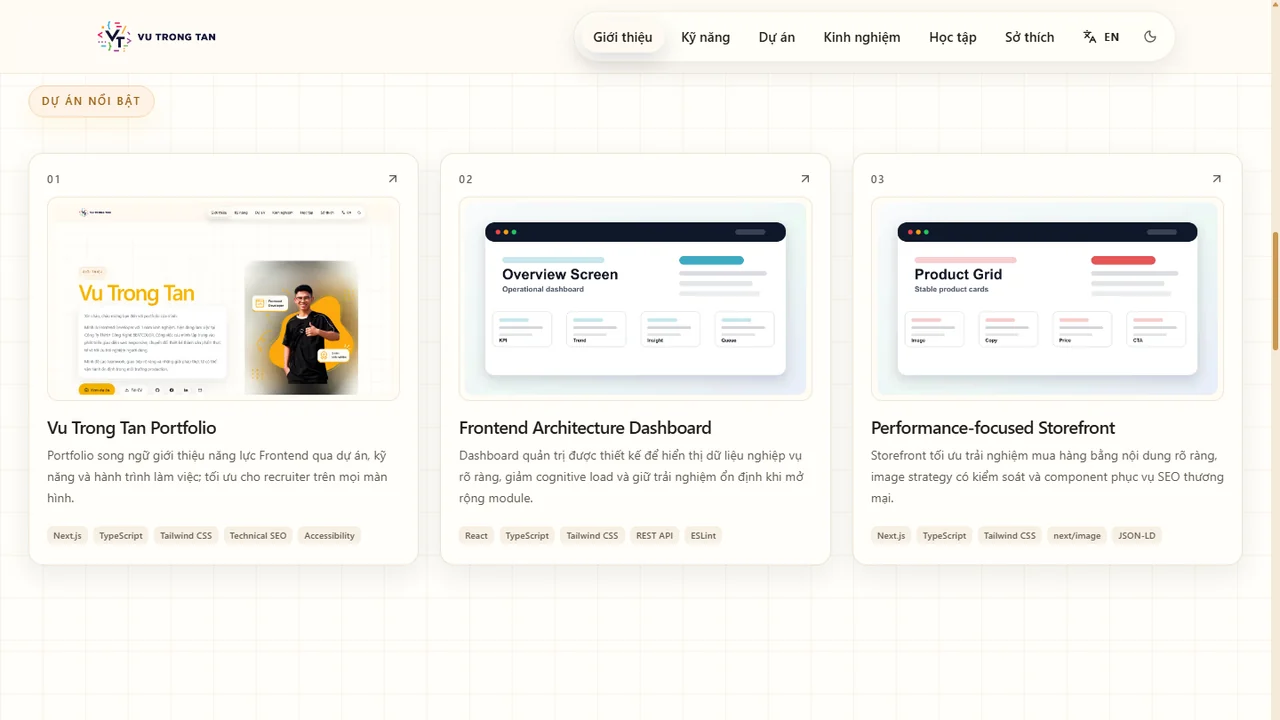
Task: Open Vu Trong Tan Portfolio preview thumbnail
Action: pyautogui.click(x=223, y=299)
